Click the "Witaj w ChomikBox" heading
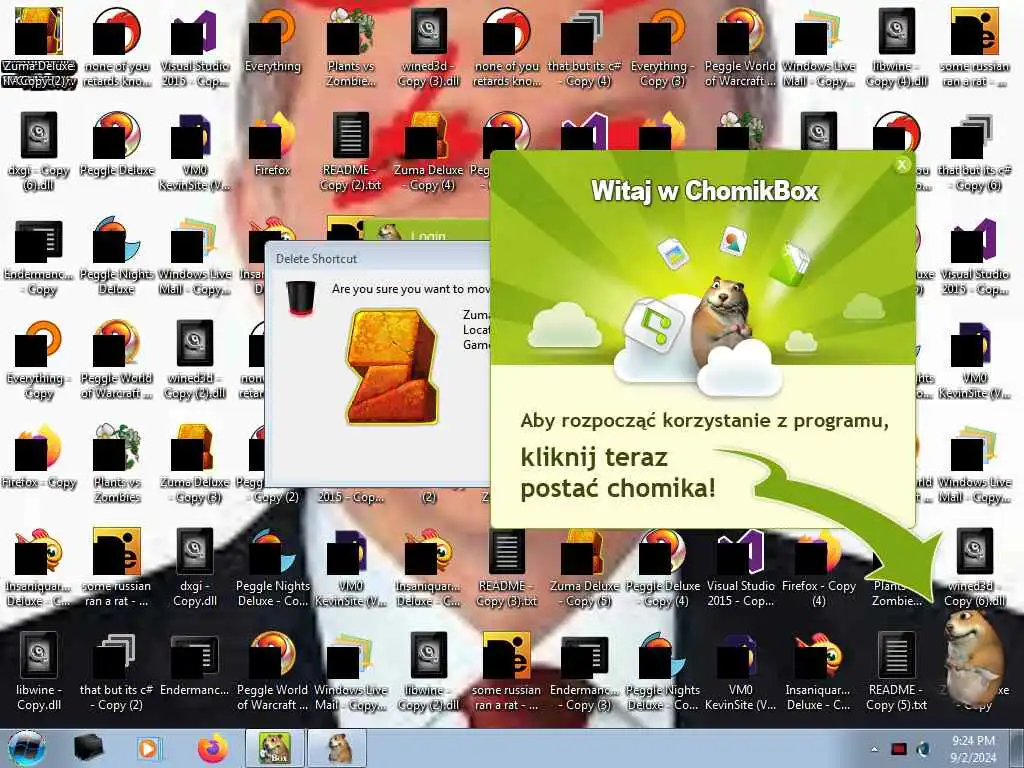The image size is (1024, 768). click(705, 191)
